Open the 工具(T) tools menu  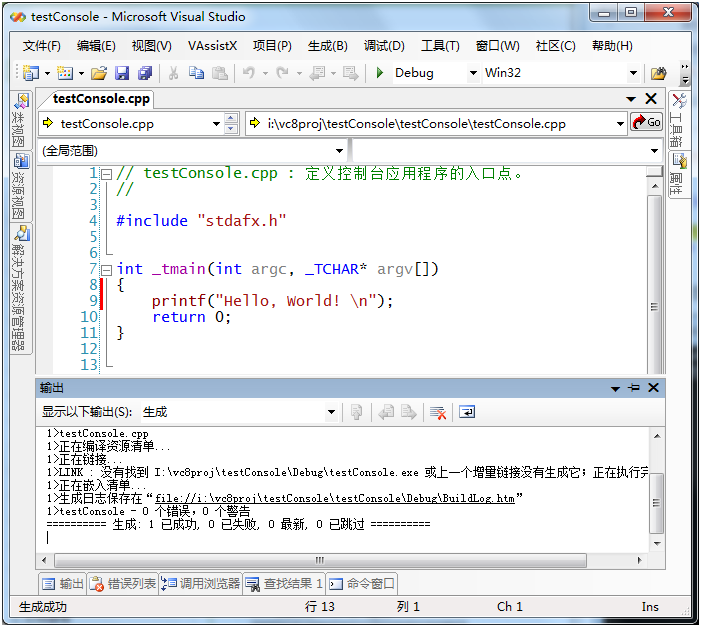[x=440, y=46]
